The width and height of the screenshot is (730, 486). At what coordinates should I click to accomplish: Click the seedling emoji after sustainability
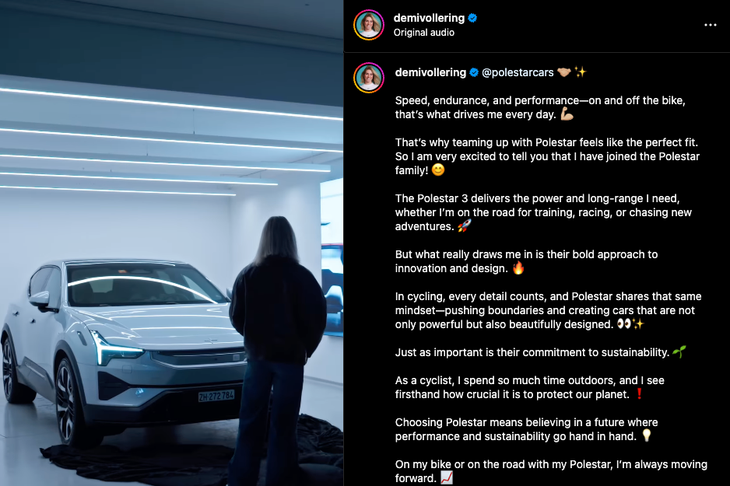pos(679,352)
